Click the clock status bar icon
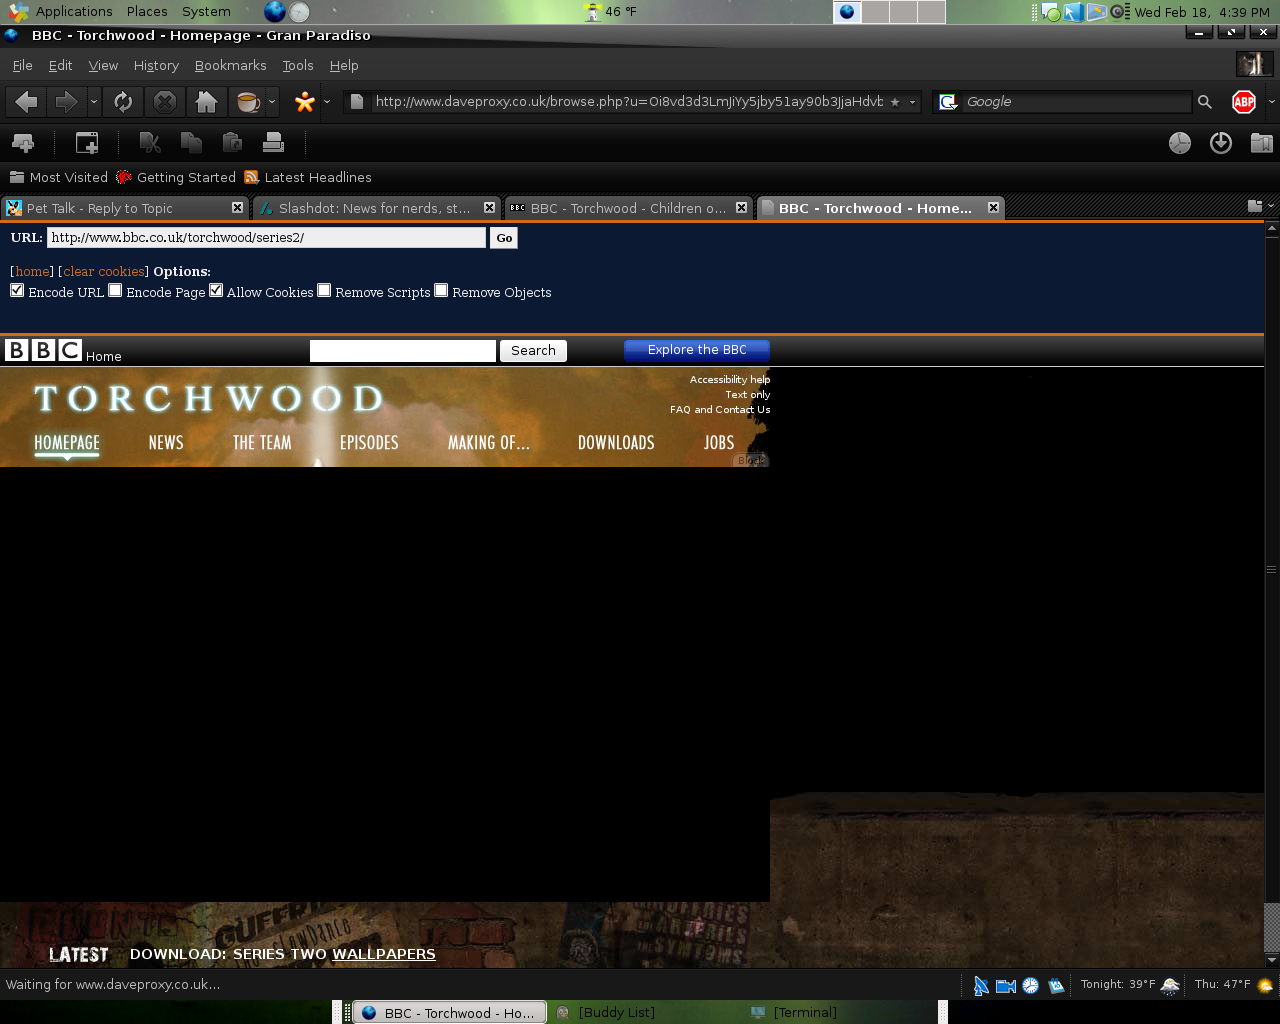The height and width of the screenshot is (1024, 1280). [x=1031, y=986]
